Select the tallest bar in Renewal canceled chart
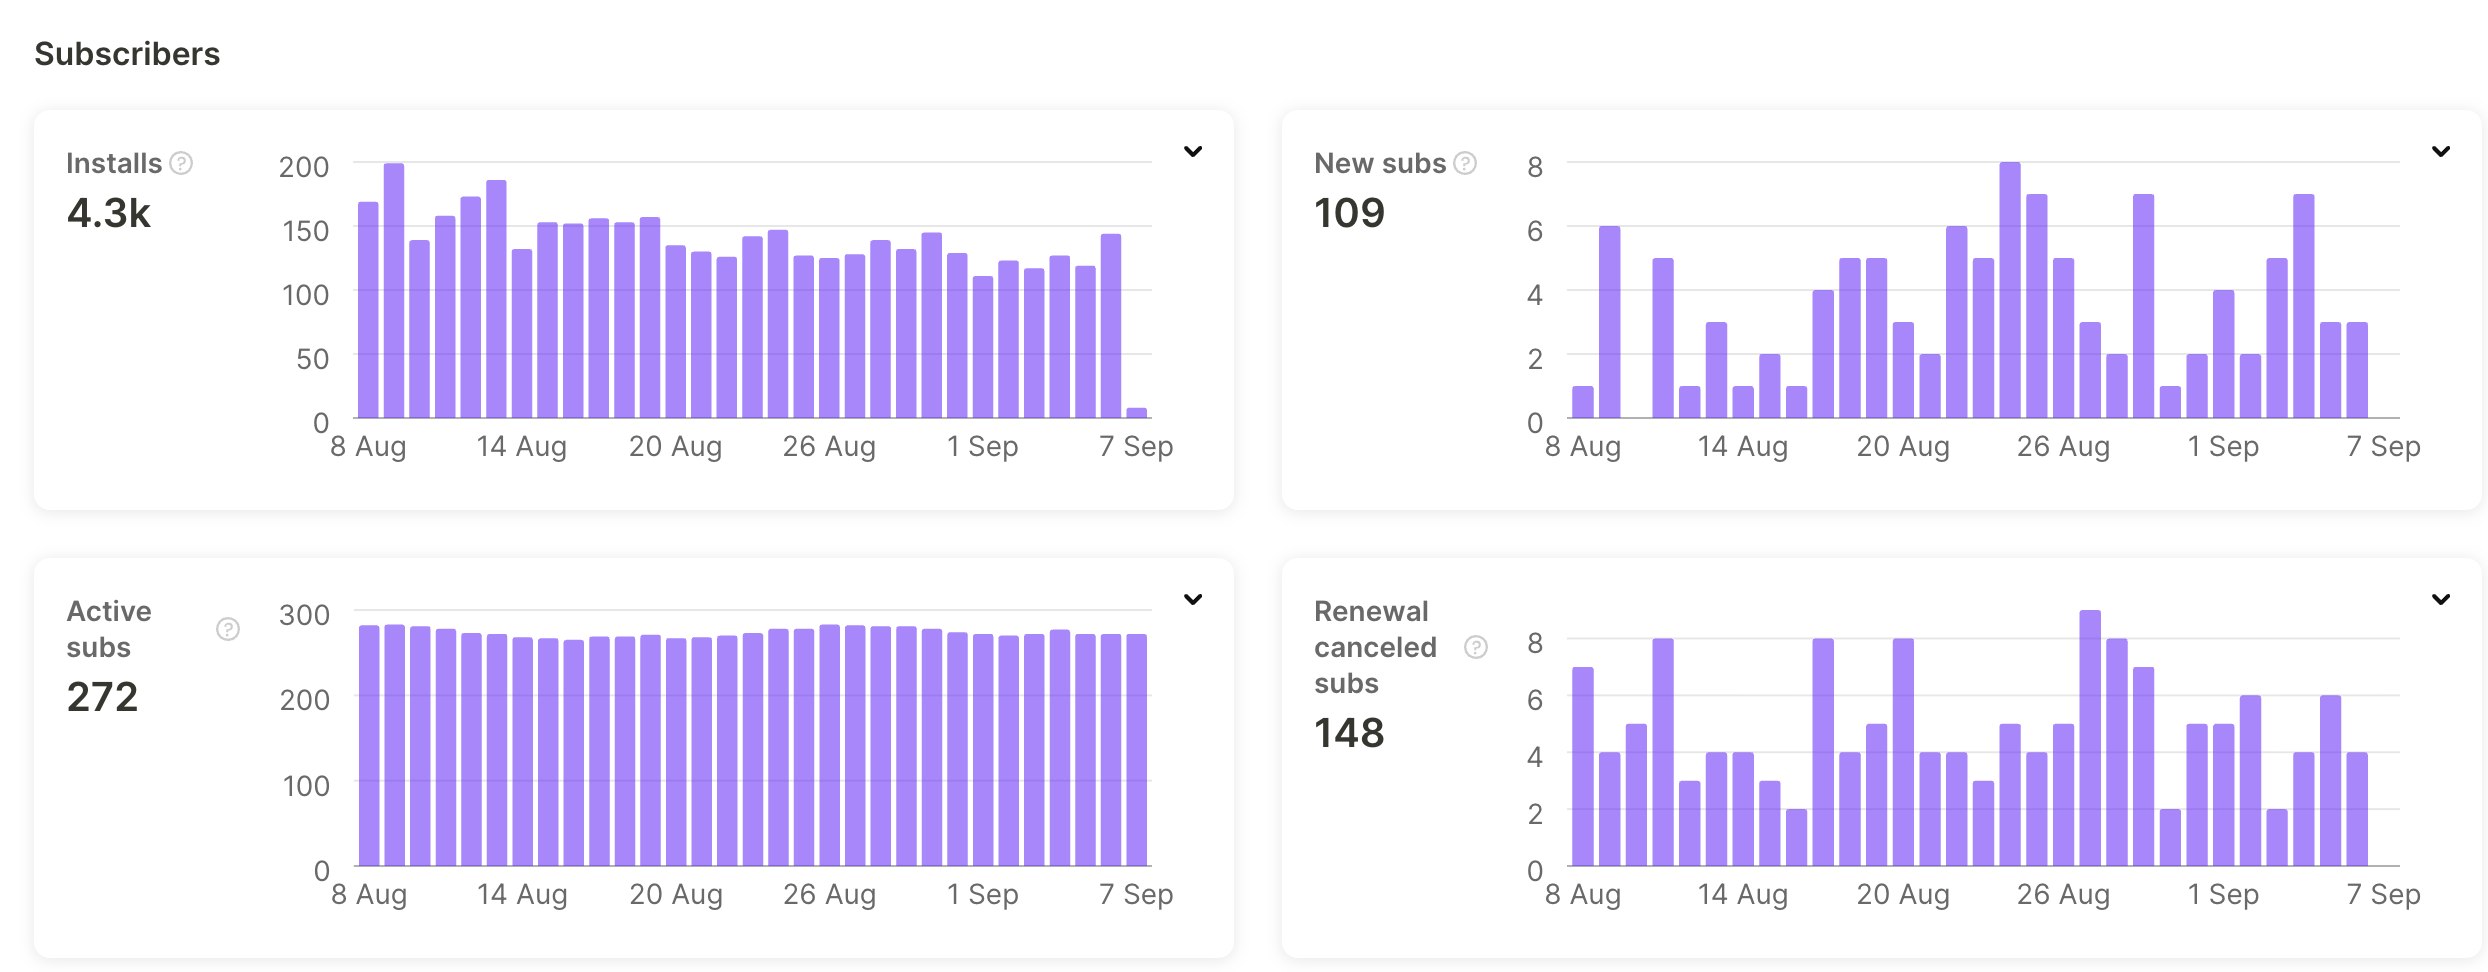This screenshot has width=2488, height=972. (x=2090, y=738)
